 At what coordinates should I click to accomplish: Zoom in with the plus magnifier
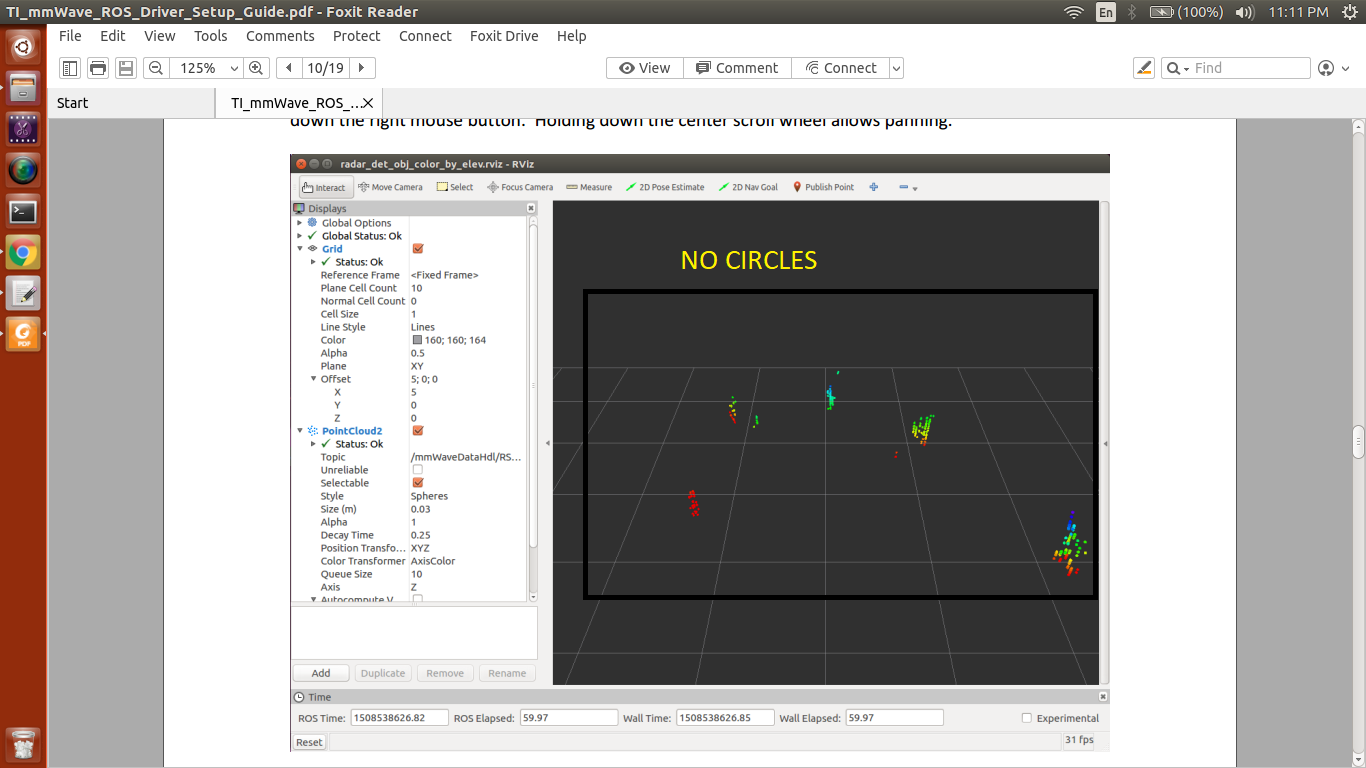pos(256,68)
